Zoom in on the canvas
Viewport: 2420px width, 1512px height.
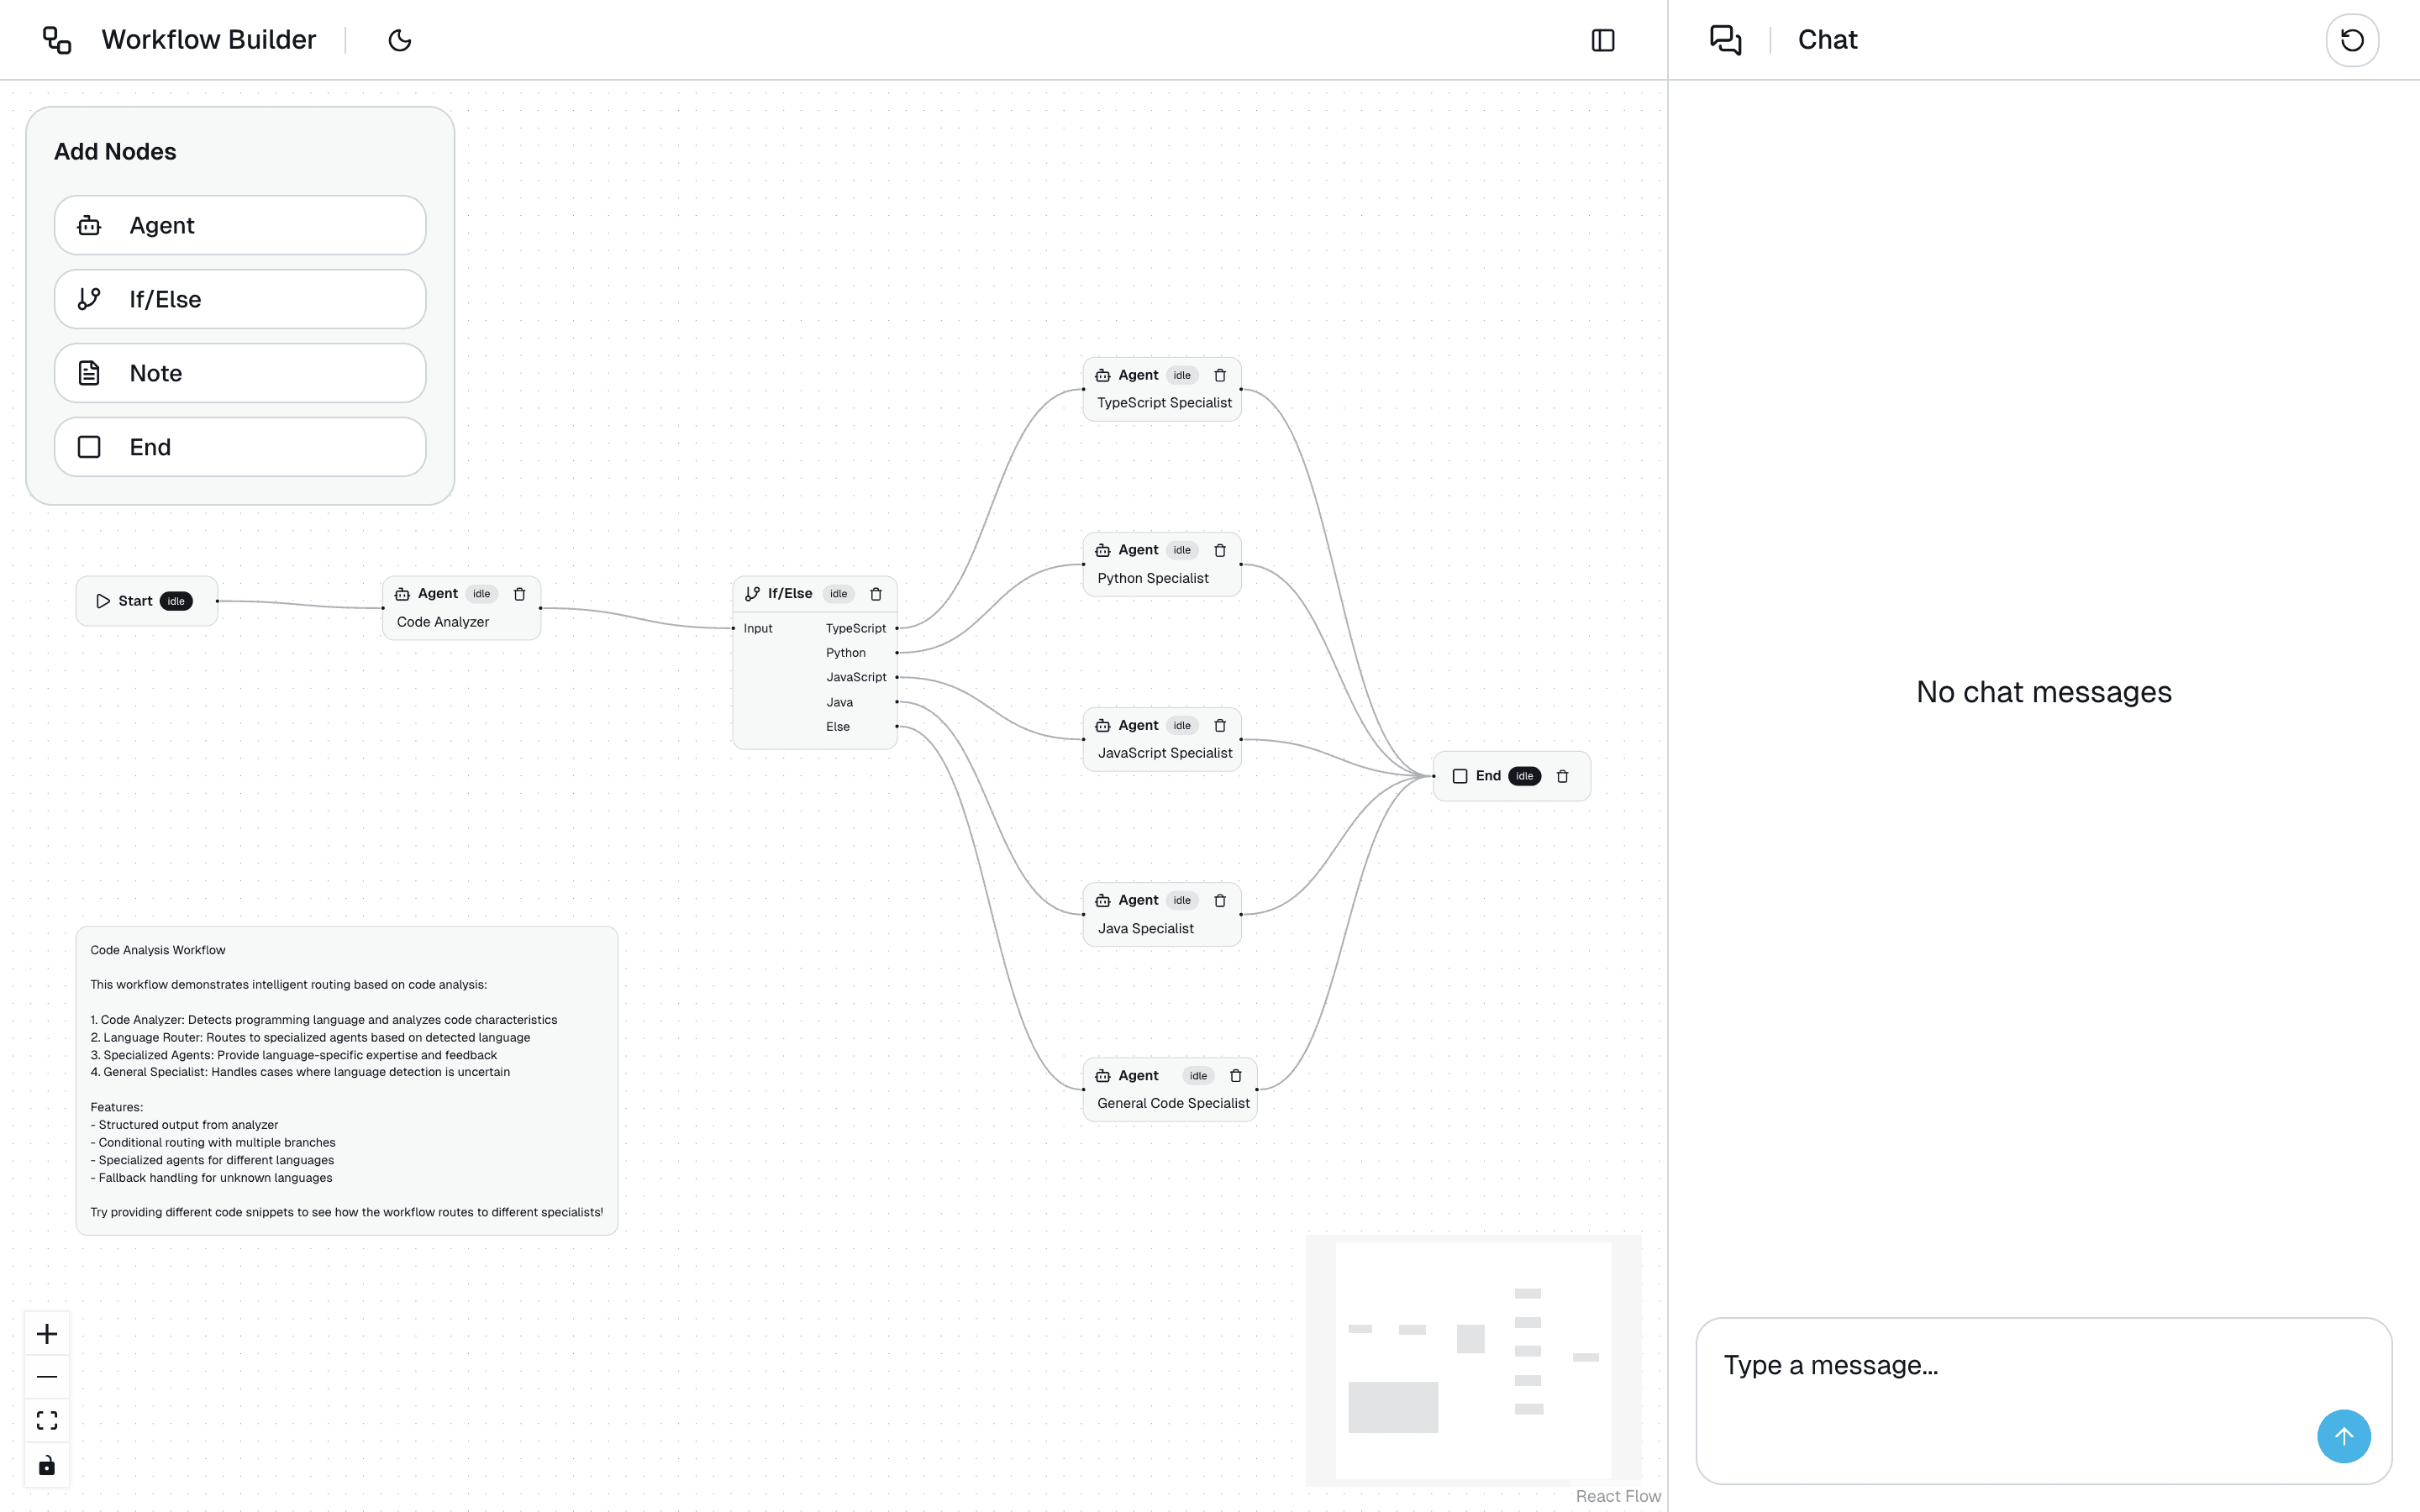click(47, 1334)
